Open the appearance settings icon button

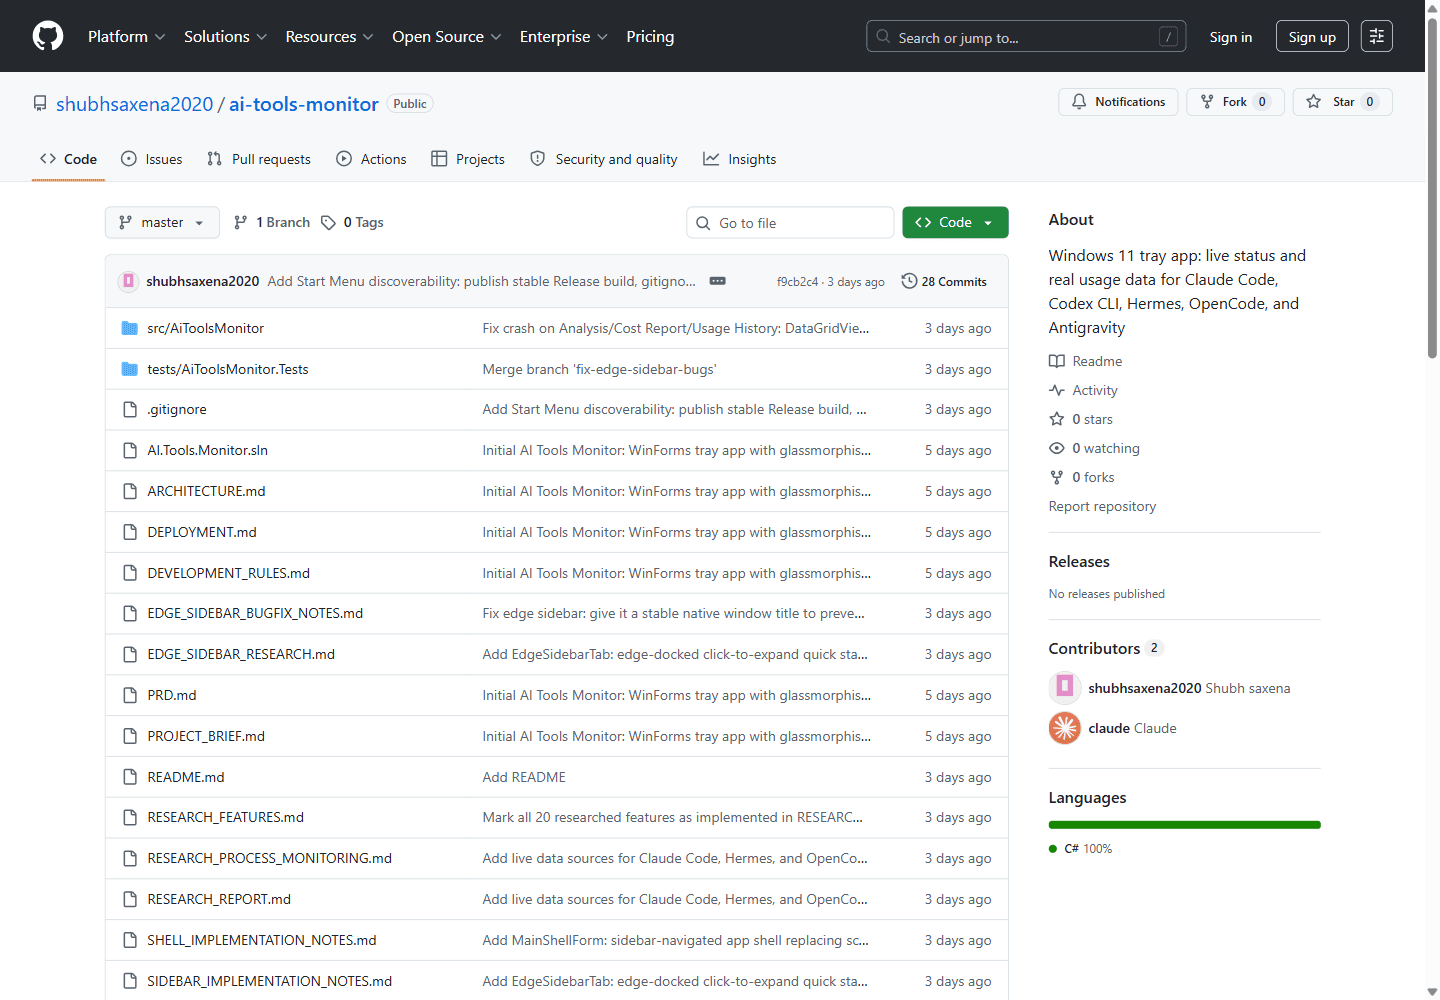(x=1377, y=36)
